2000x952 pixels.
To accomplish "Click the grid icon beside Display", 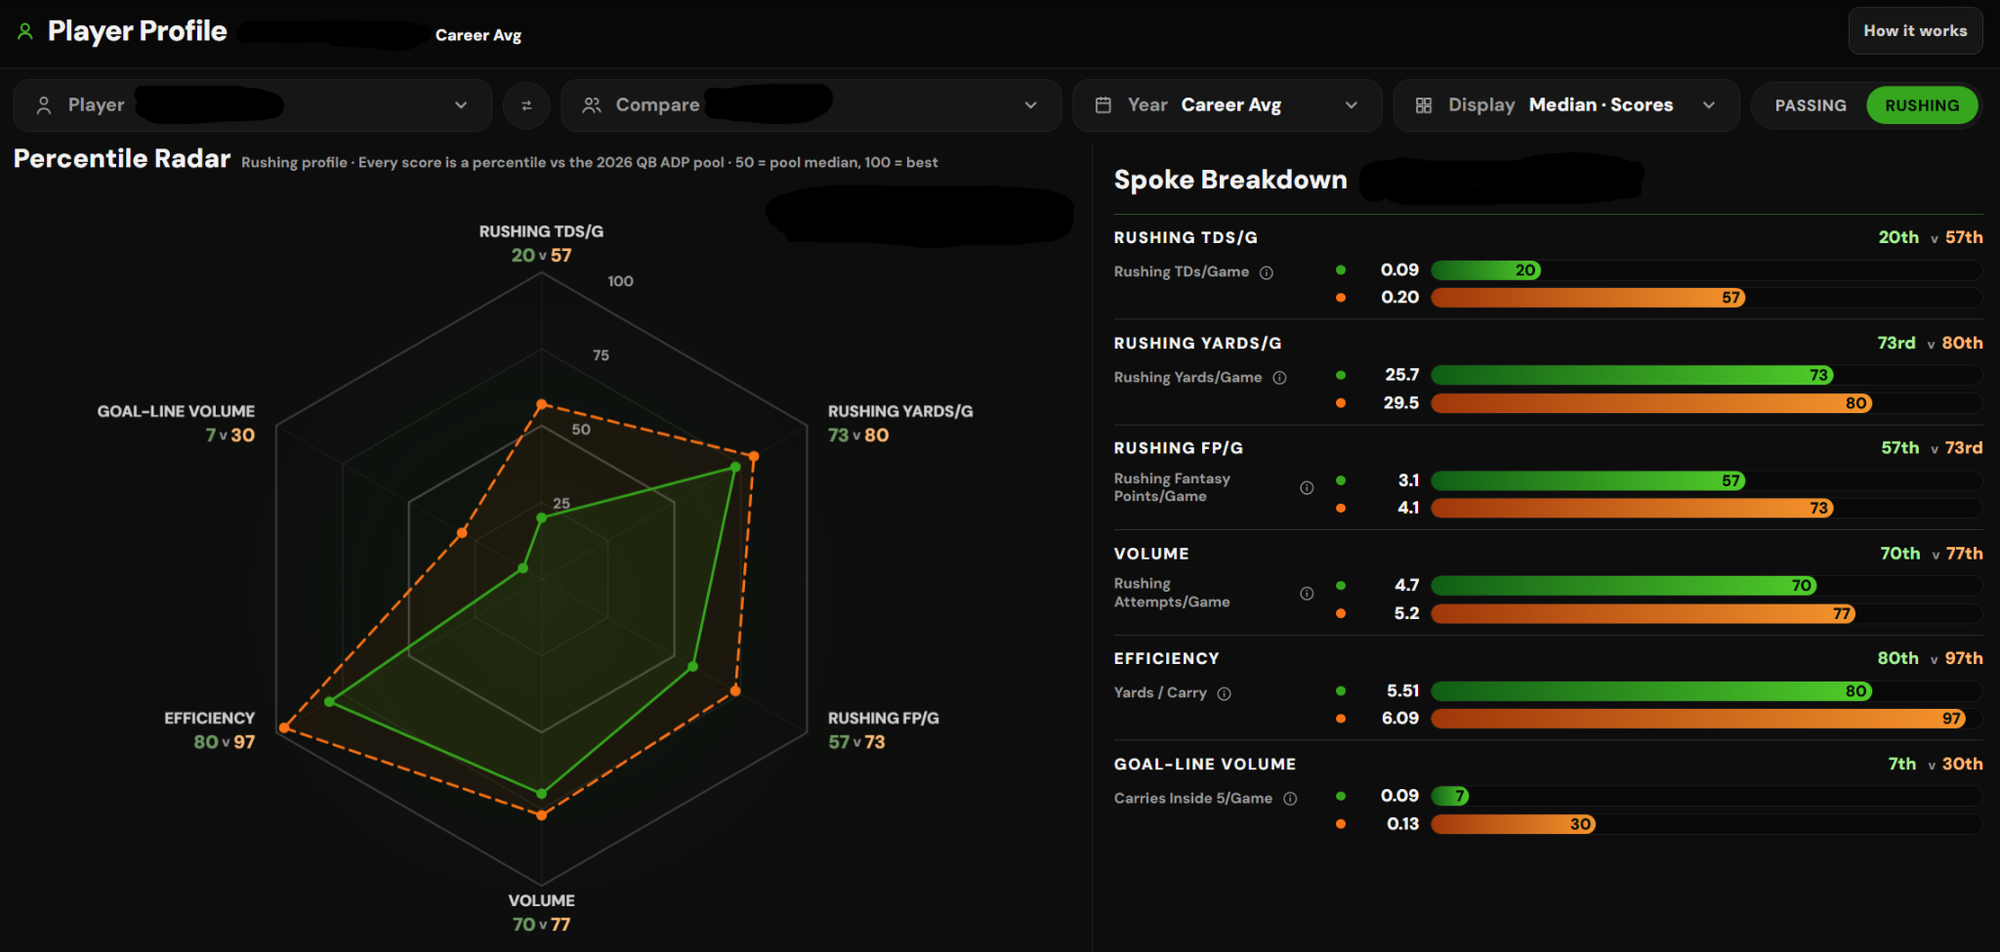I will 1424,105.
